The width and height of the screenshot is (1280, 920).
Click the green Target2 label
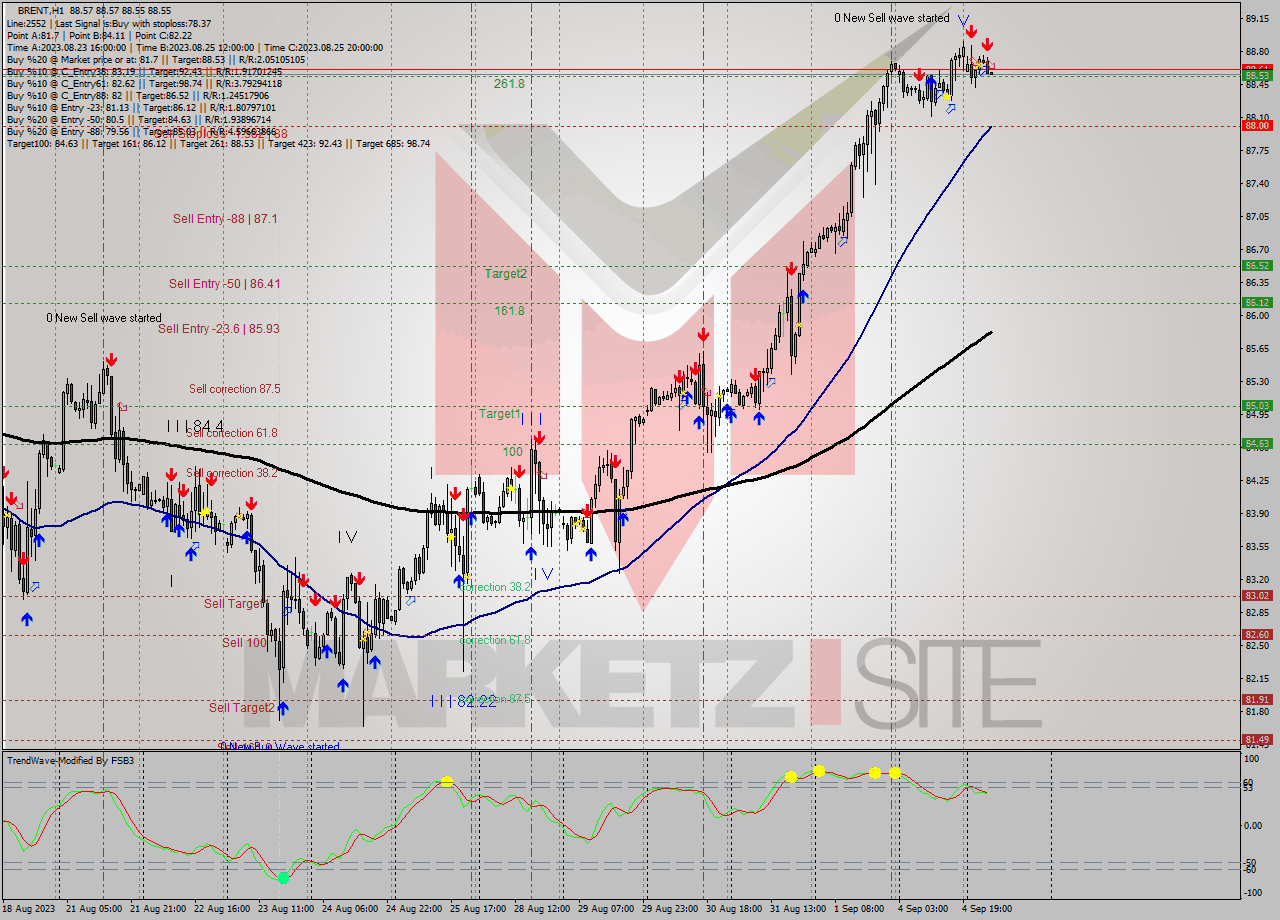[x=505, y=273]
